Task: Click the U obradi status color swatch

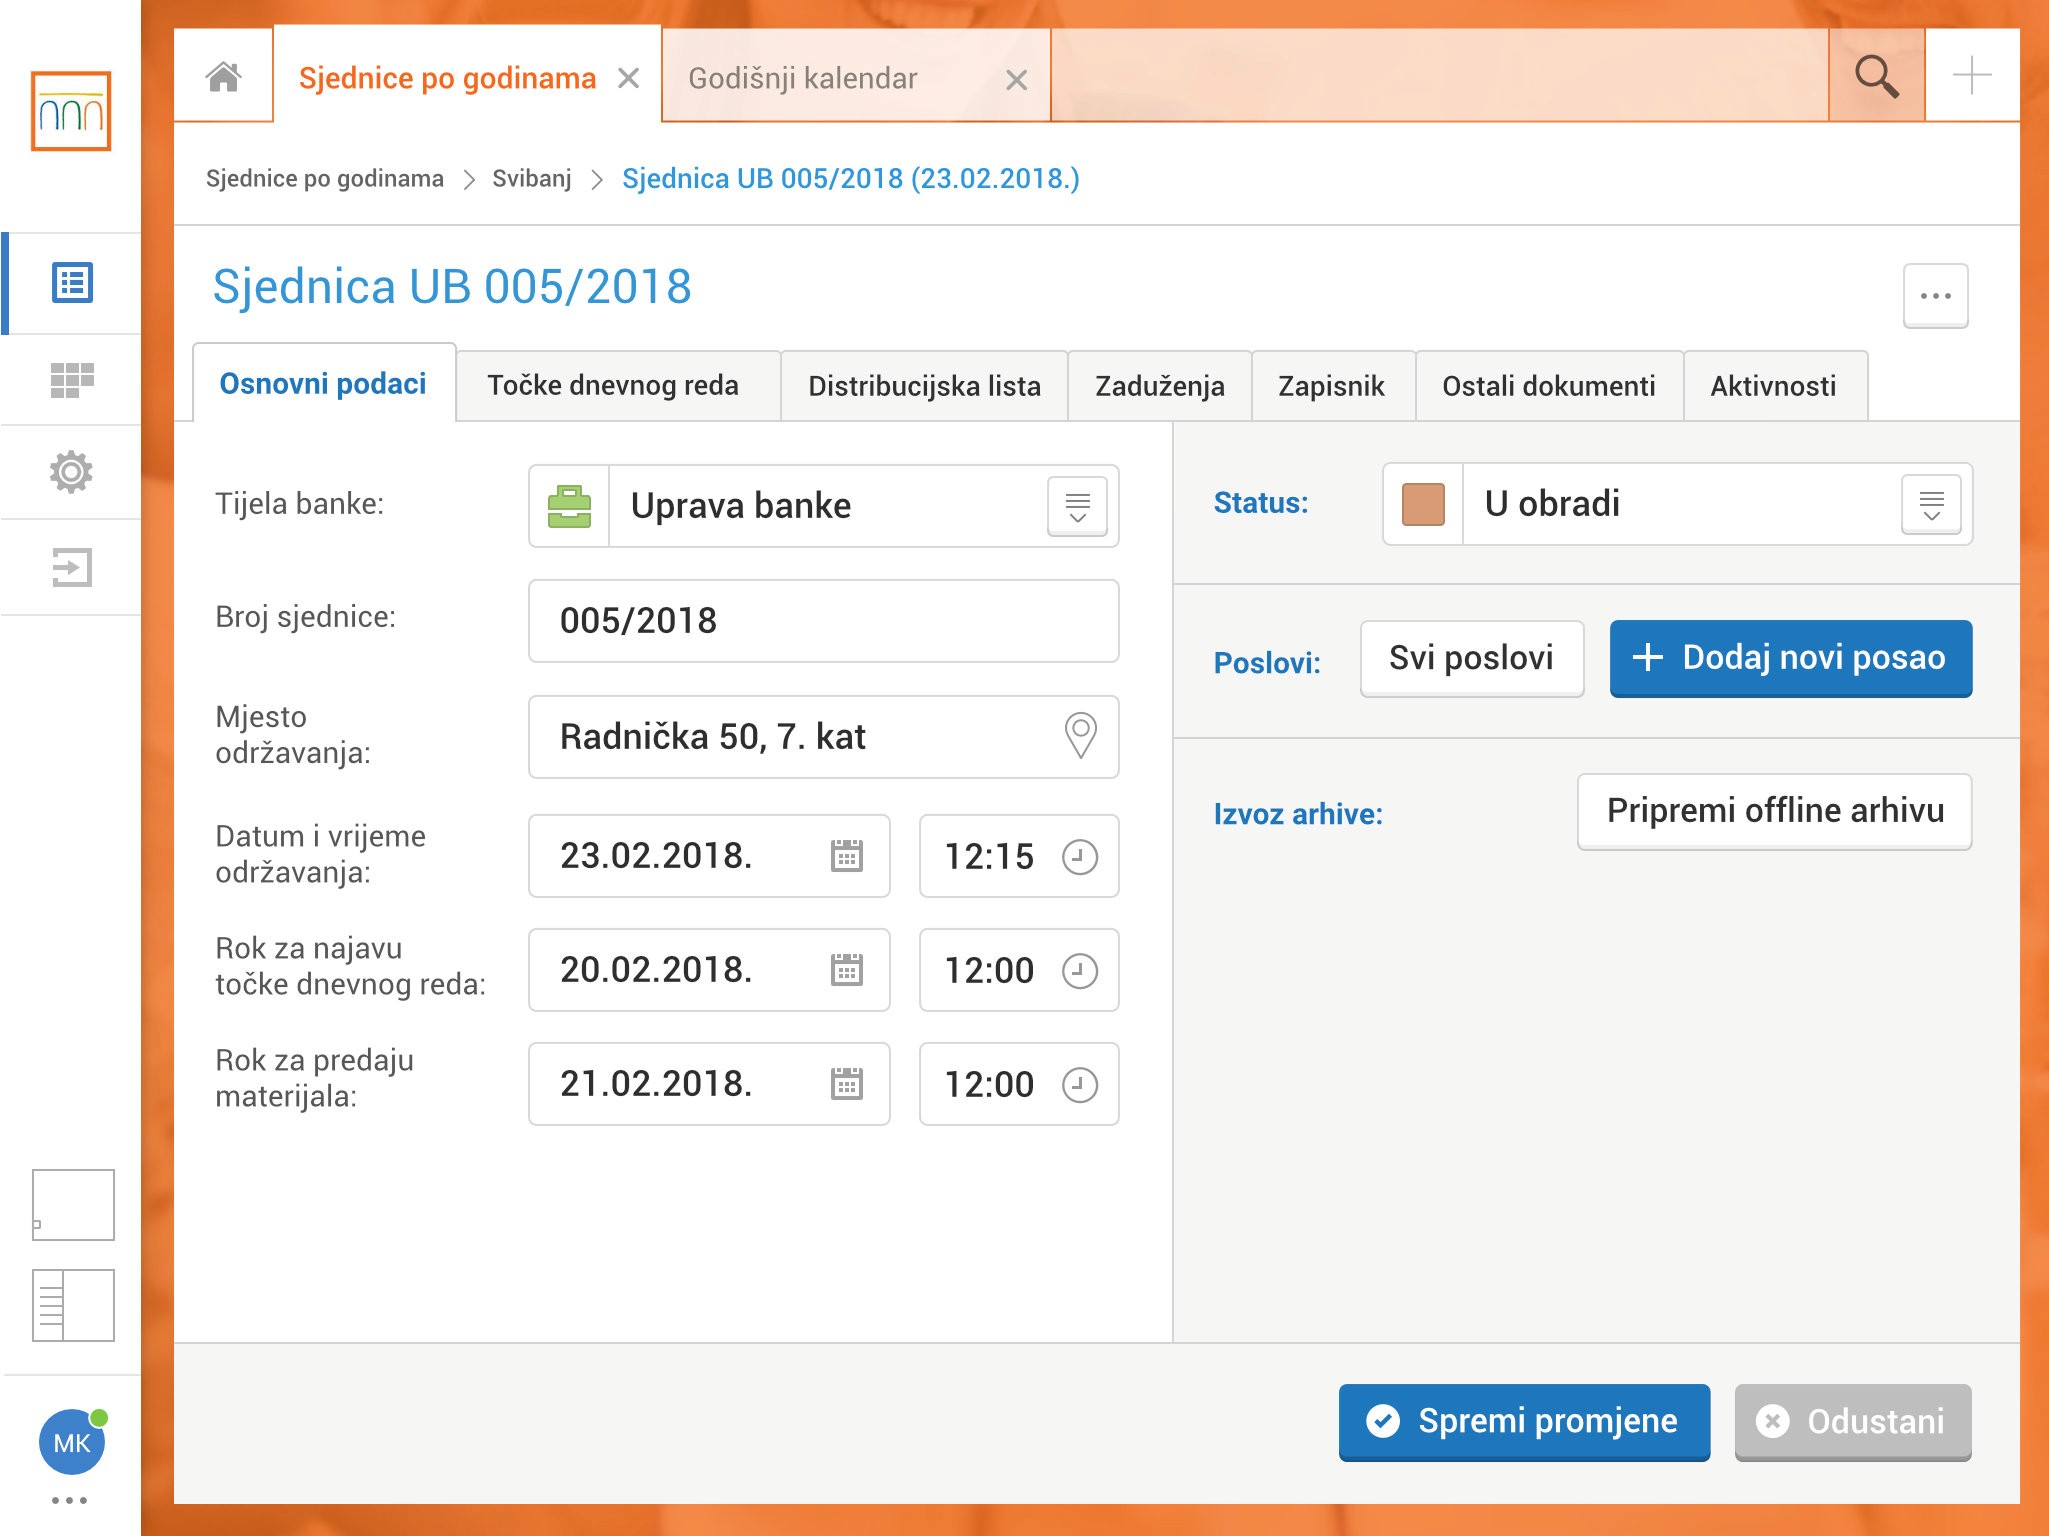Action: click(1422, 504)
